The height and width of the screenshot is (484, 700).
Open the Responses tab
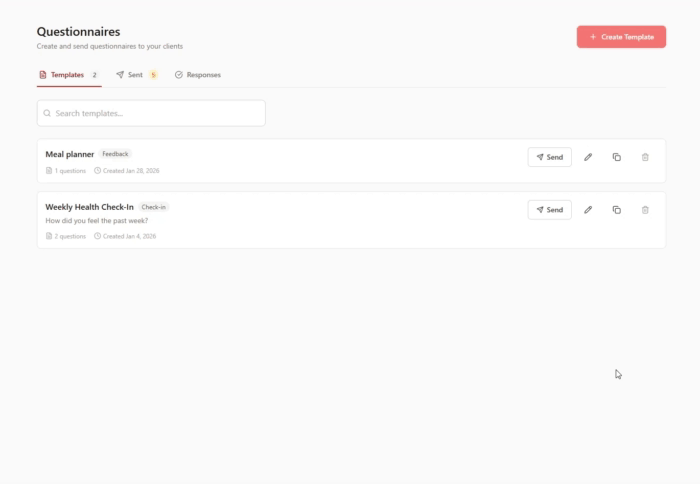click(x=198, y=75)
